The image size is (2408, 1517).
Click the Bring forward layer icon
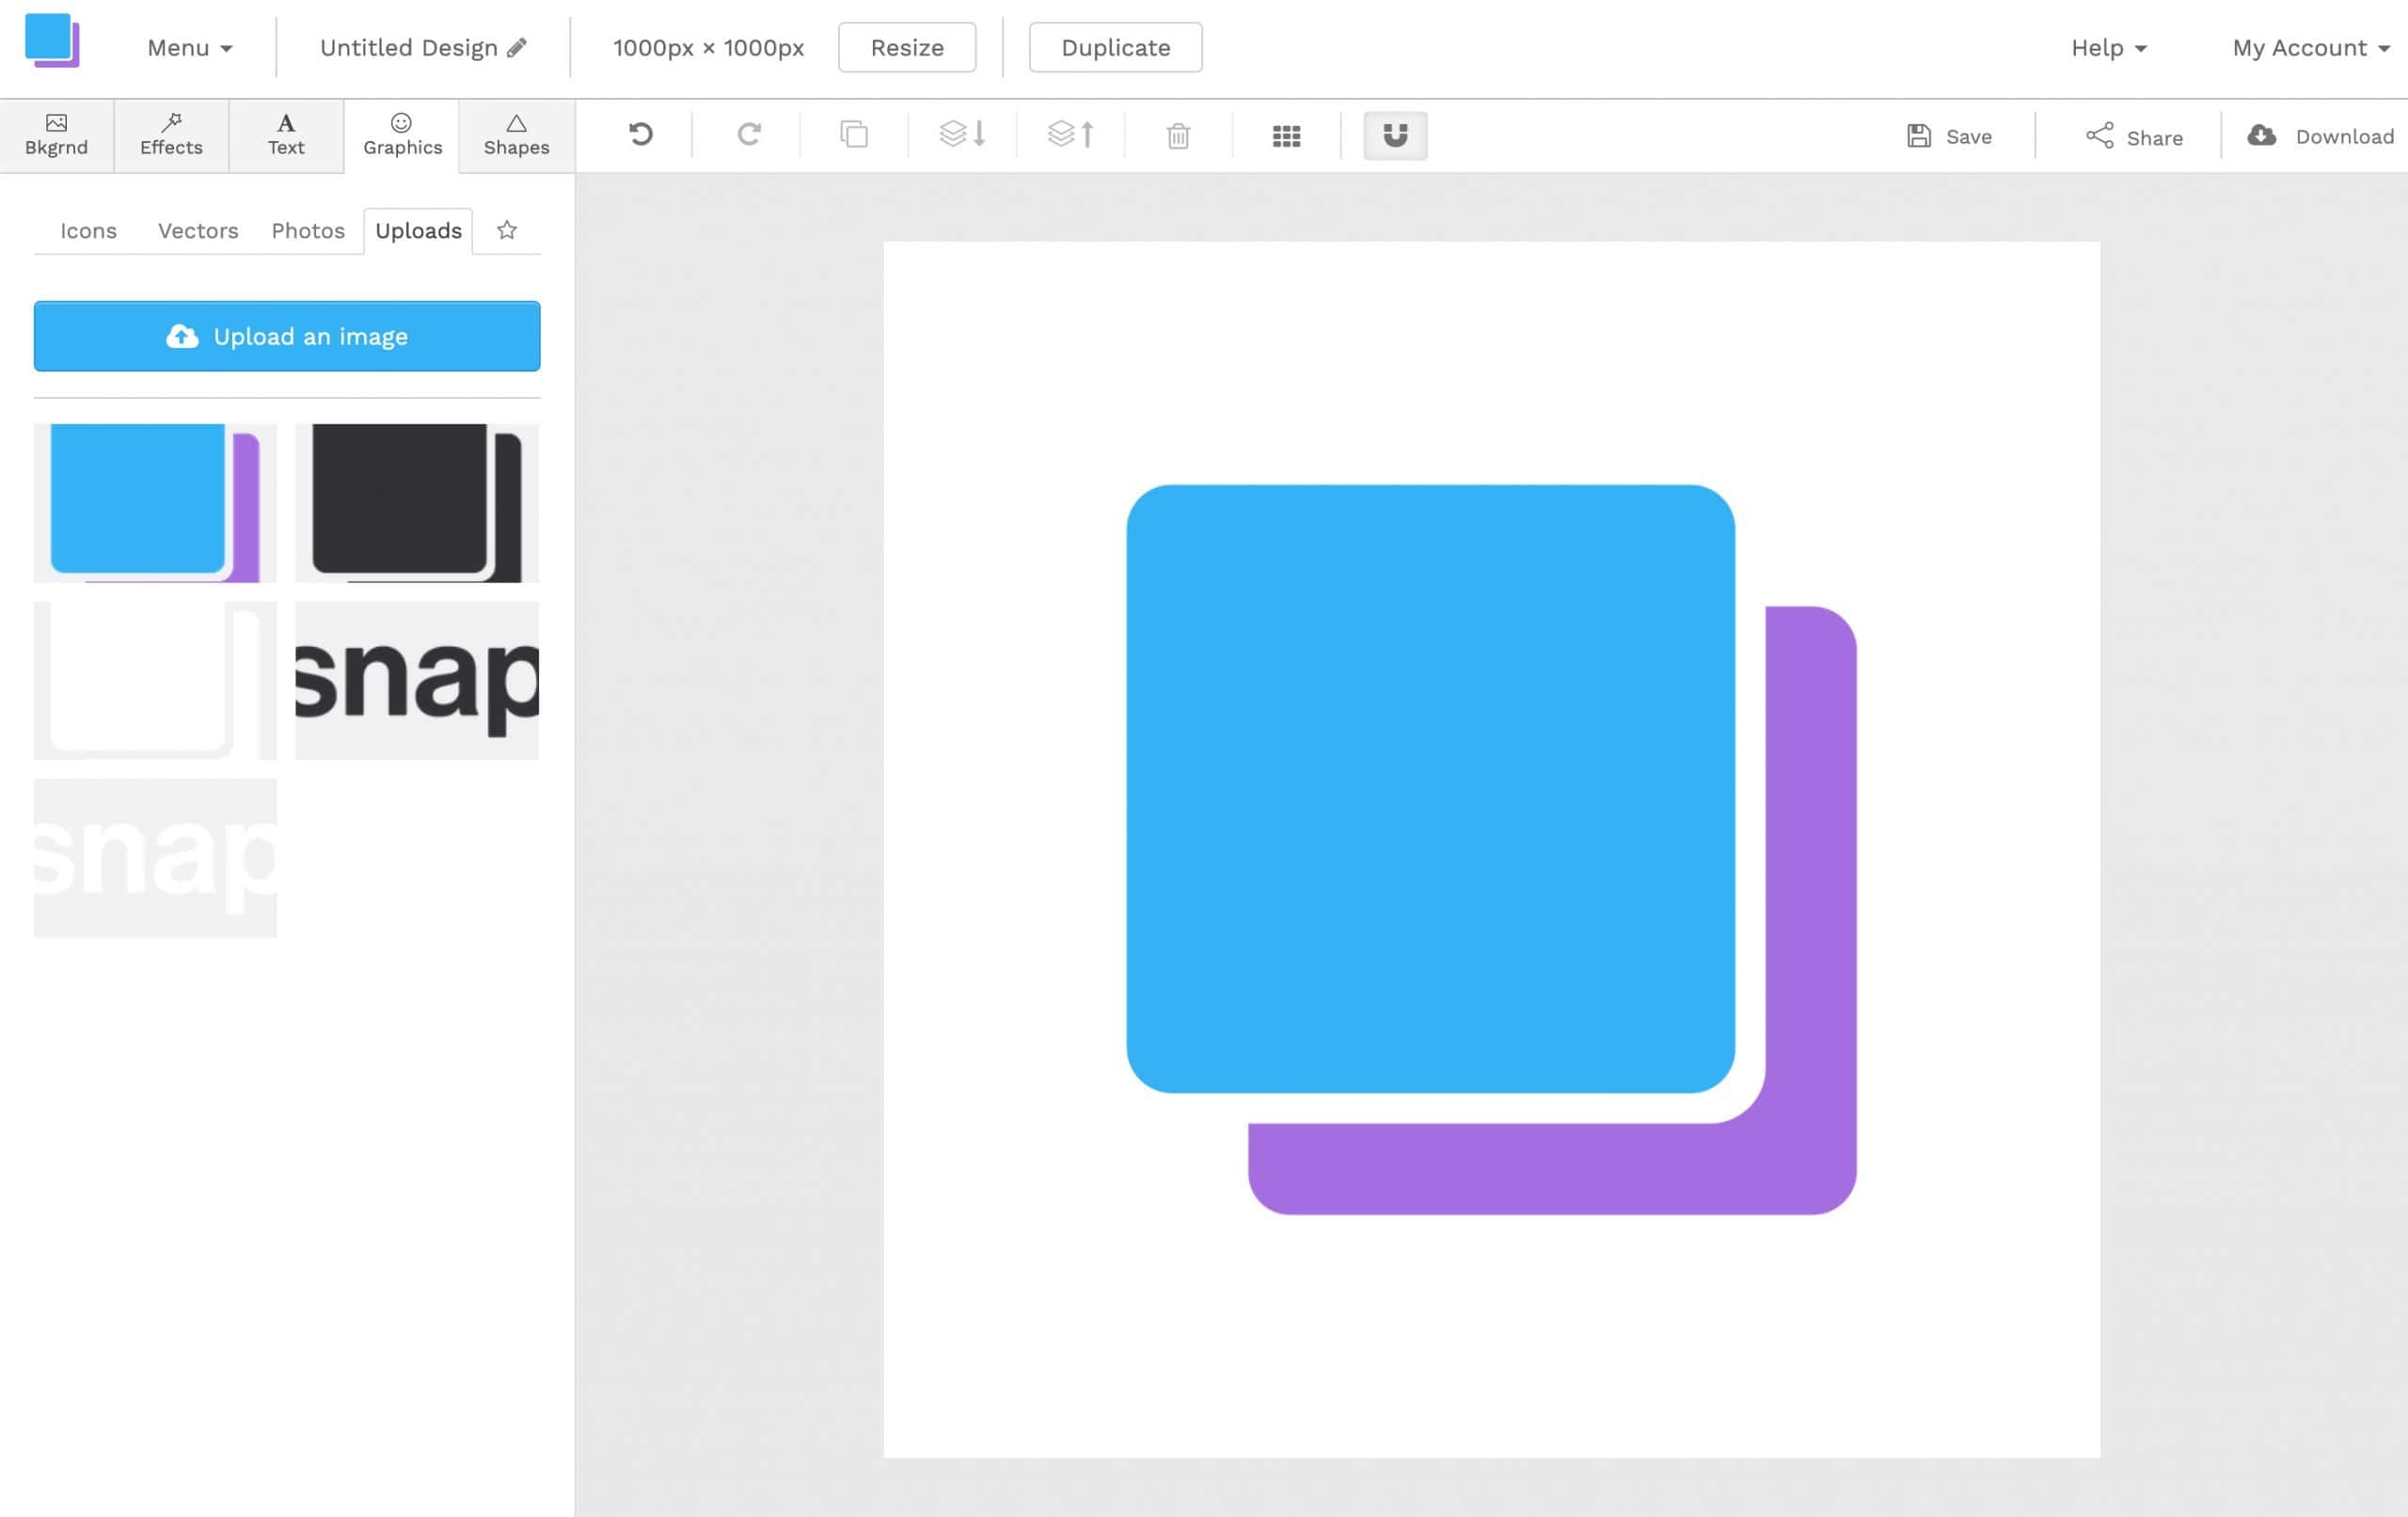click(1071, 134)
